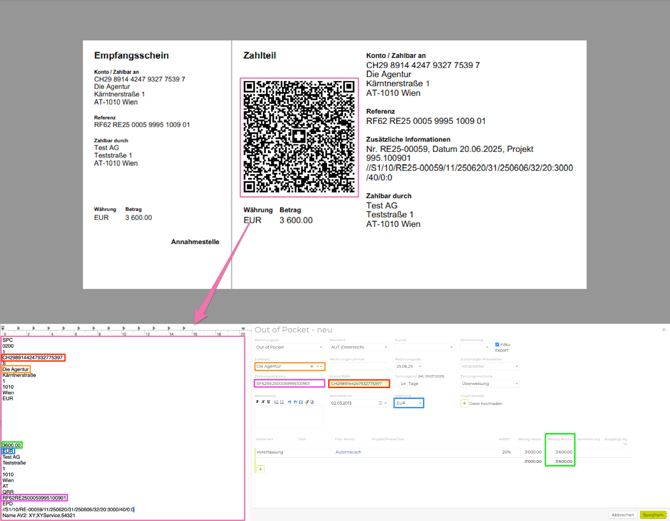Click the plus icon to add a row

[261, 469]
